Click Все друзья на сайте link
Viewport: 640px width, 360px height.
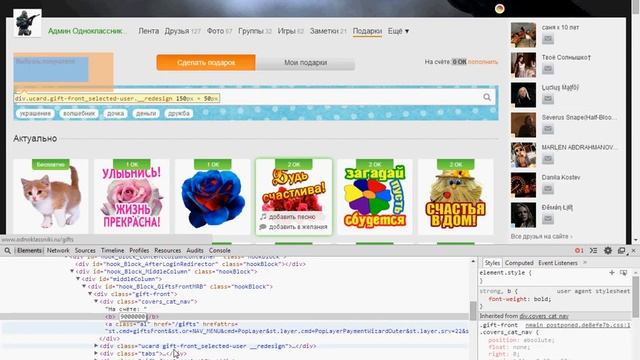(x=541, y=237)
